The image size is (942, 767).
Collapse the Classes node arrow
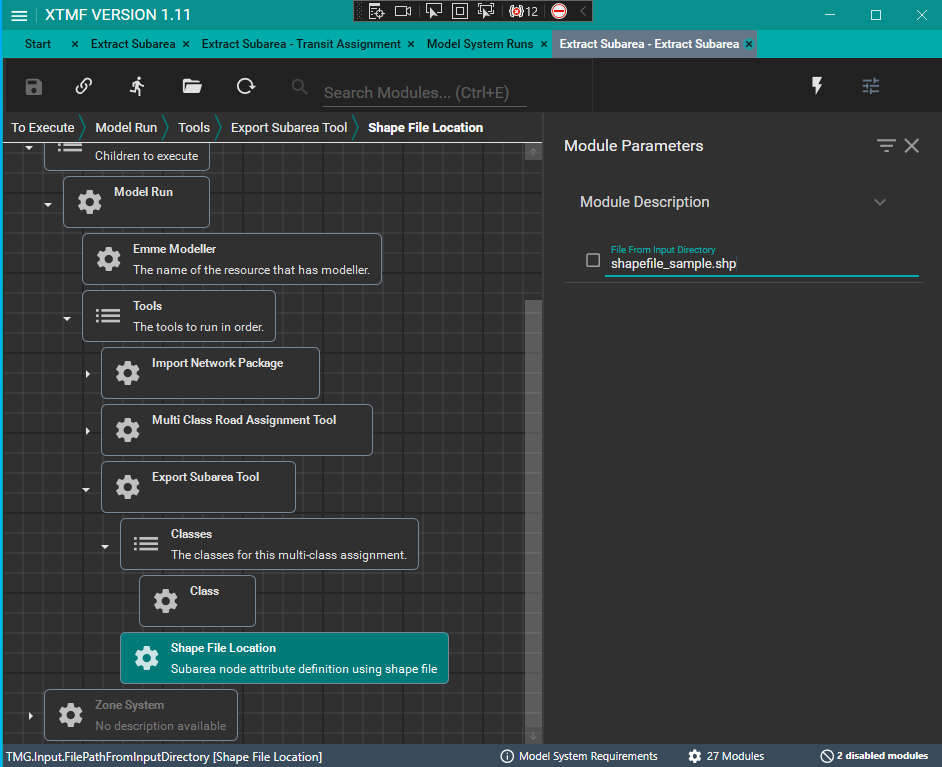[105, 547]
